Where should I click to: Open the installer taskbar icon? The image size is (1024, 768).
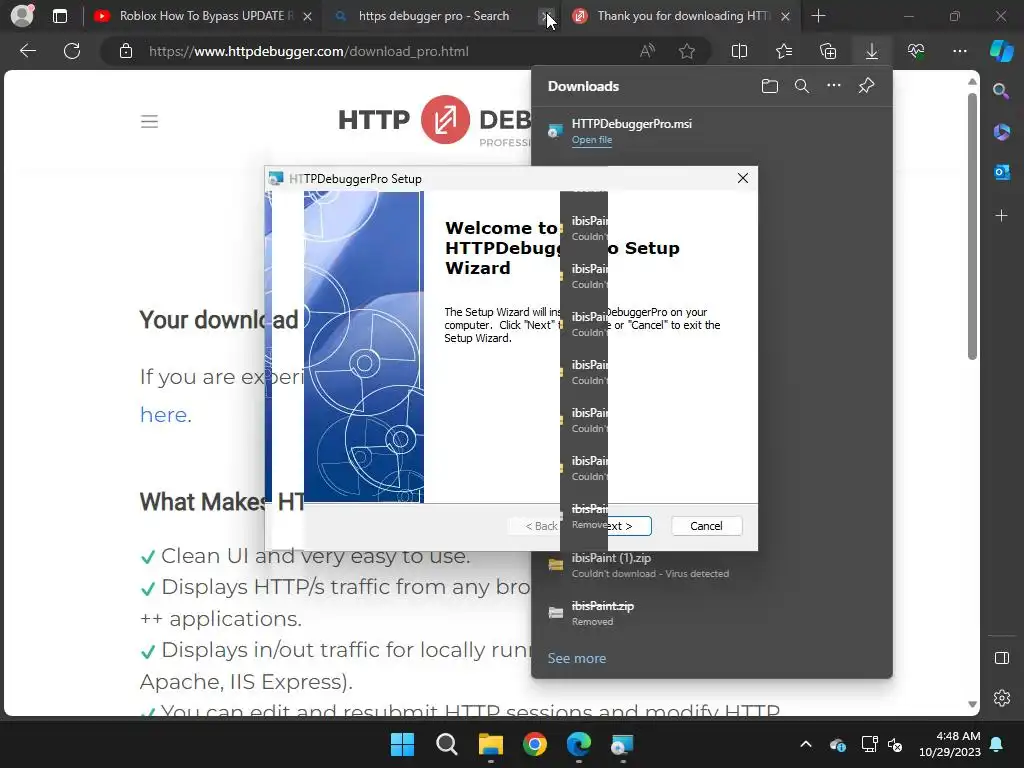point(622,744)
